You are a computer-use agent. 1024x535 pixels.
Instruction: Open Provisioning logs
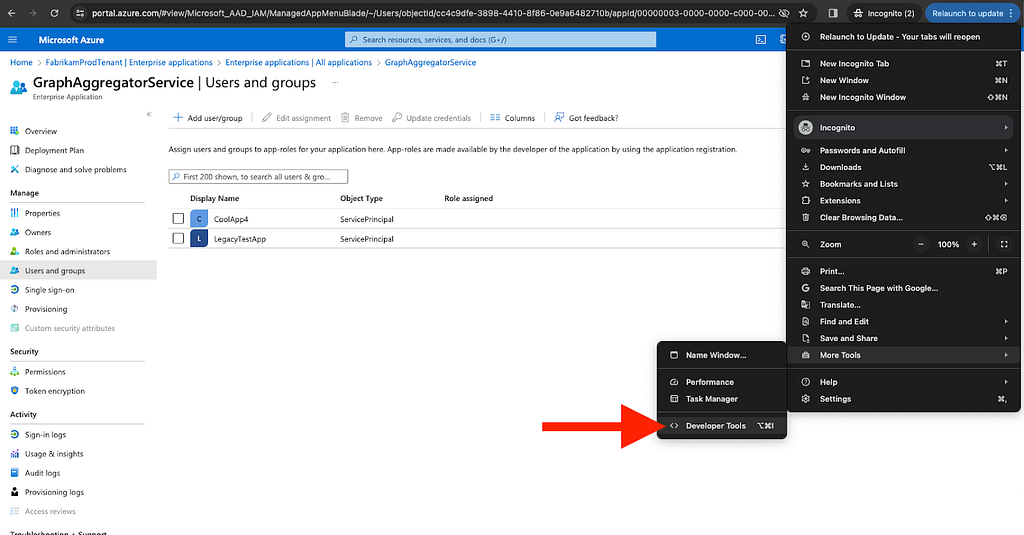[x=54, y=493]
